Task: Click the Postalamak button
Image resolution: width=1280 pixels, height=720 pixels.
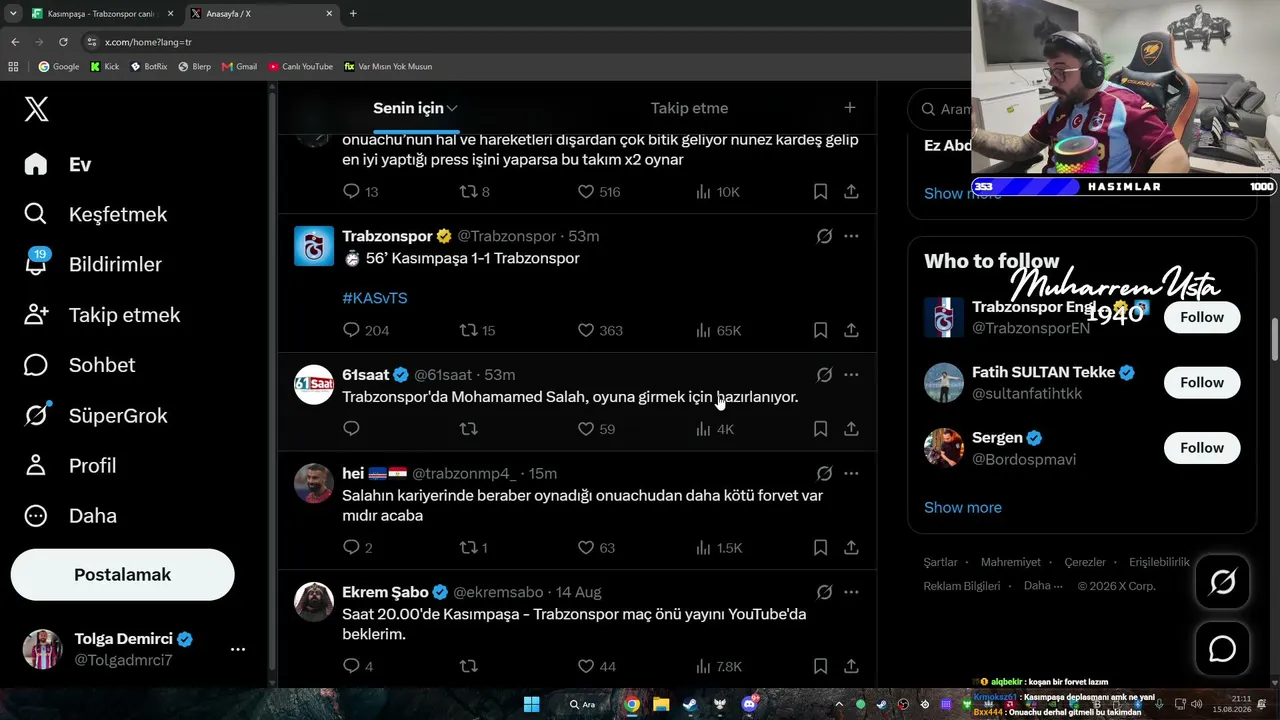Action: click(x=122, y=575)
